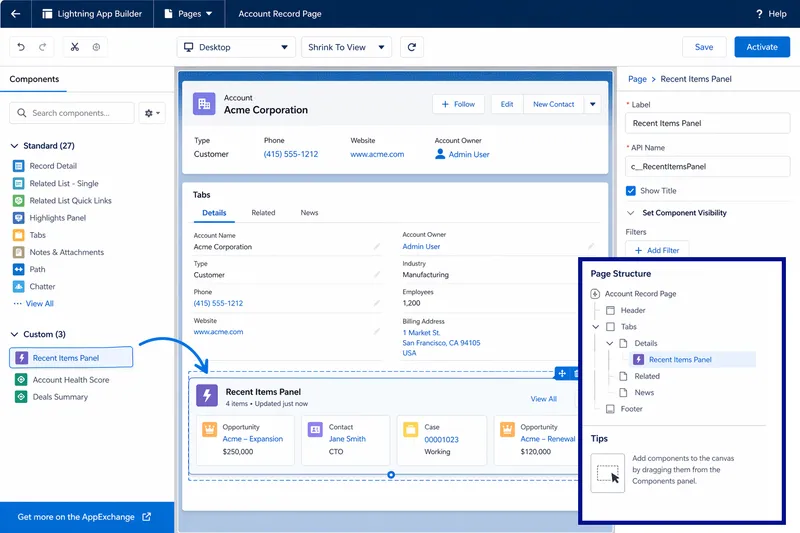Select the Footer node in Page Structure

[624, 409]
